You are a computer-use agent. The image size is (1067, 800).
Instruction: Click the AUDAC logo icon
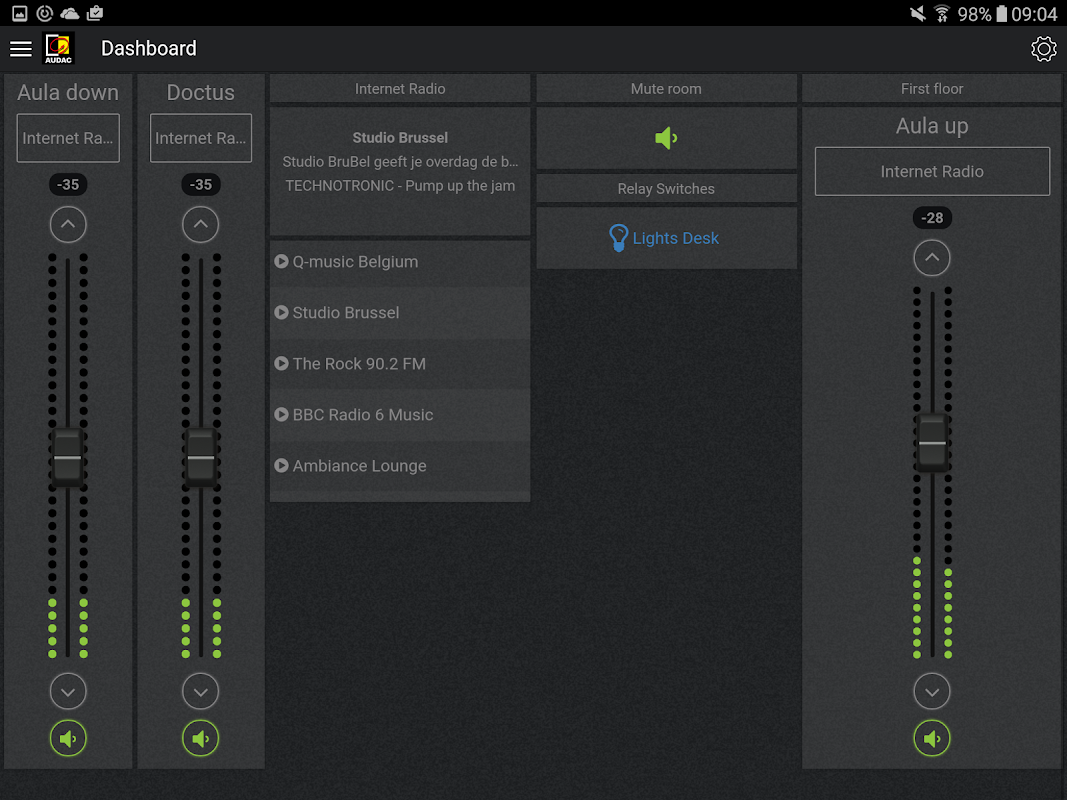click(59, 48)
